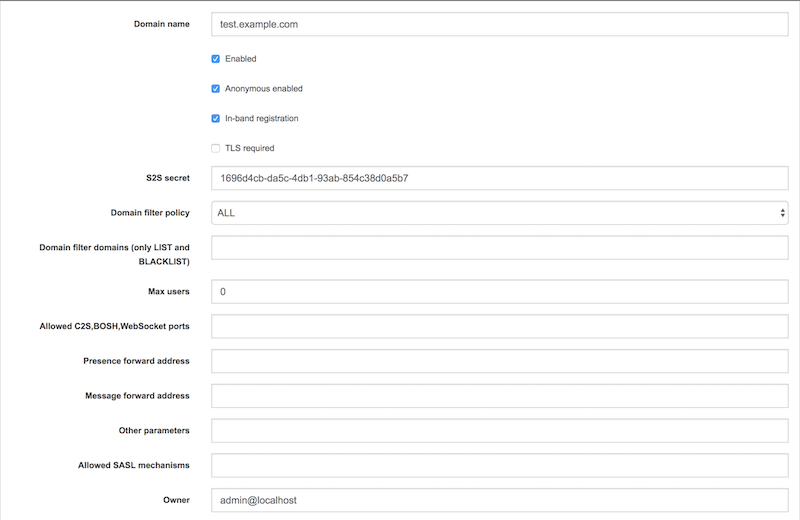Click the 'Message forward address' label
Viewport: 800px width, 520px height.
point(137,395)
